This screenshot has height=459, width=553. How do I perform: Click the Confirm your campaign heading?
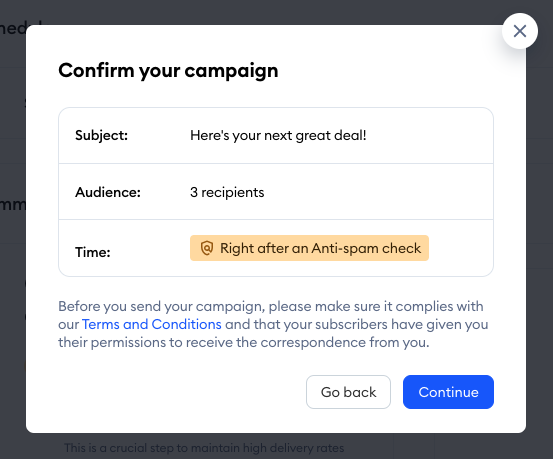168,71
